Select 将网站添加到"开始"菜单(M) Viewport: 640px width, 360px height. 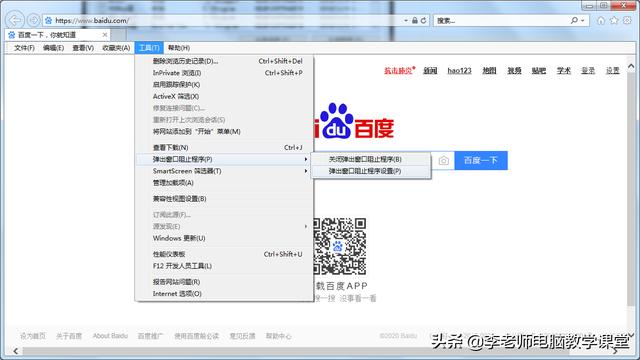pos(224,132)
